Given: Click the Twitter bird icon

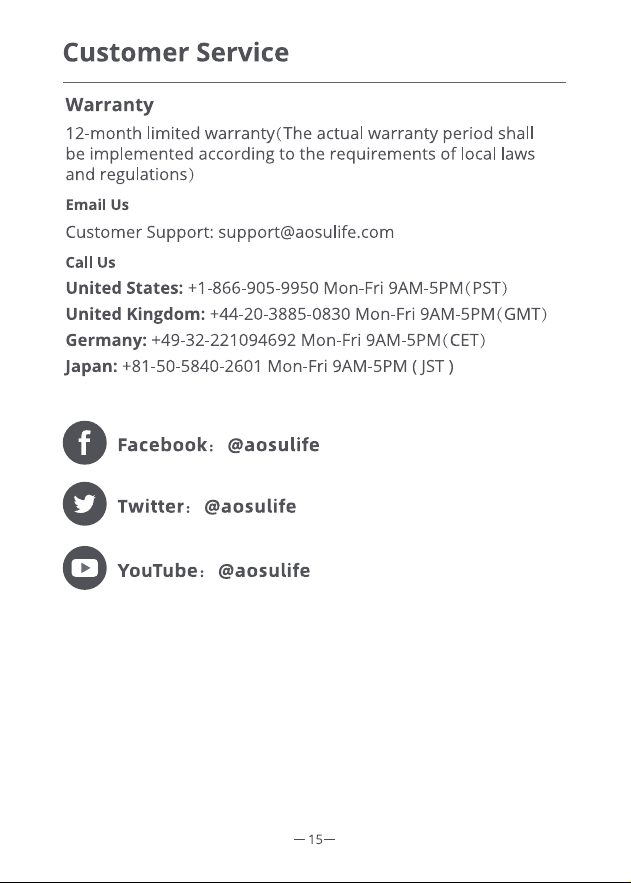Looking at the screenshot, I should coord(84,503).
